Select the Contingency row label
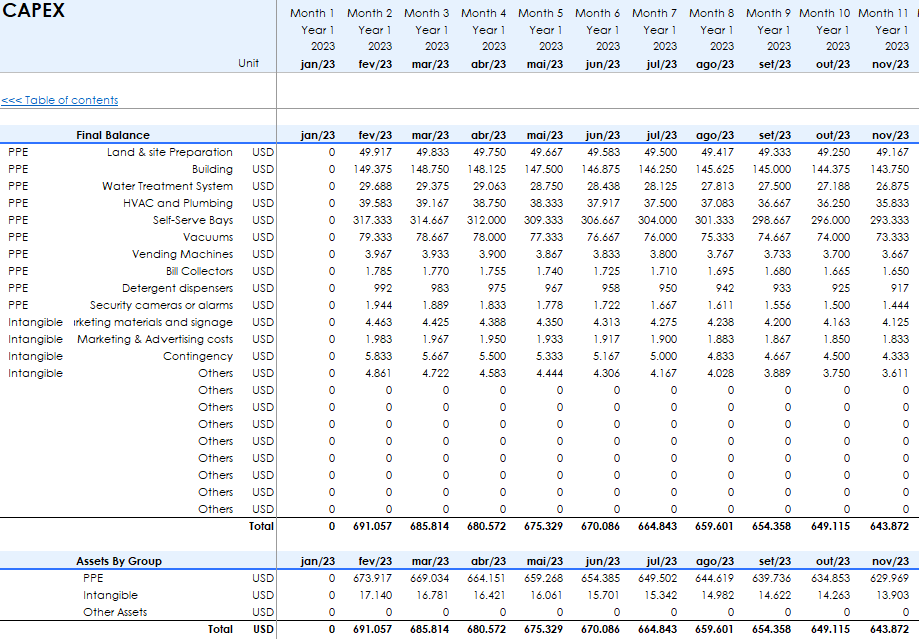This screenshot has width=919, height=639. [198, 356]
